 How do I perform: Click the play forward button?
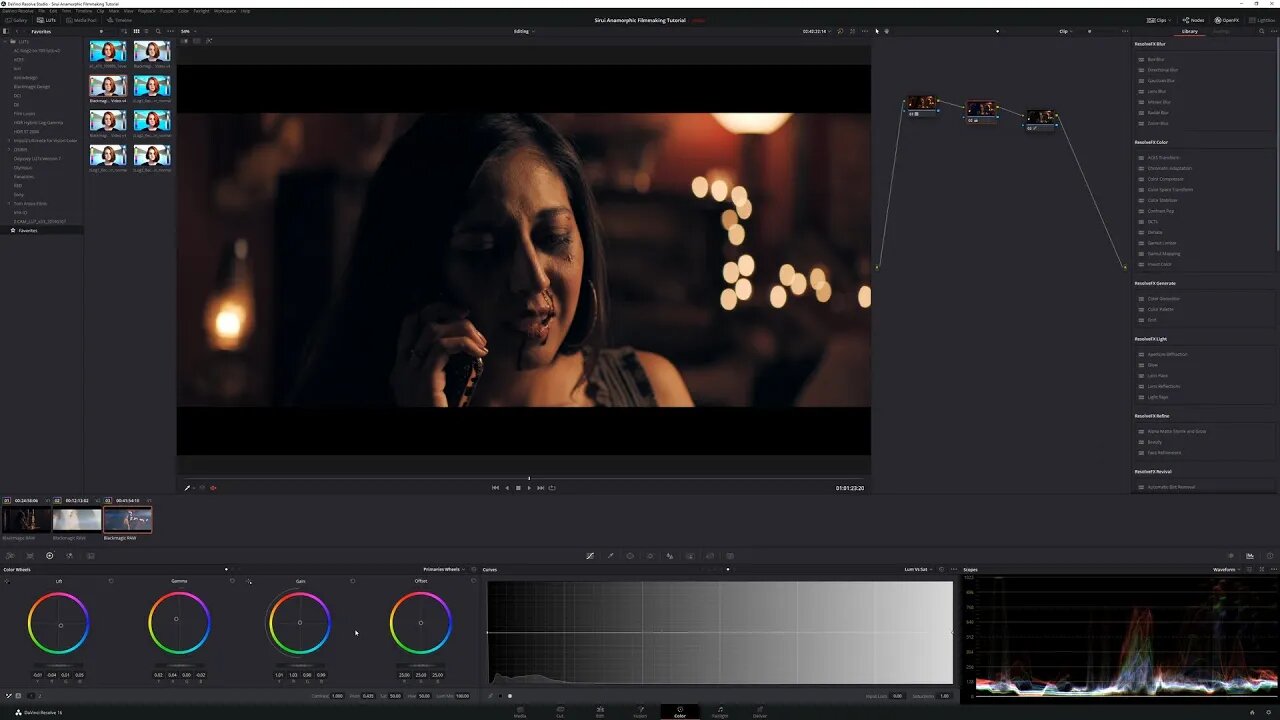click(529, 488)
